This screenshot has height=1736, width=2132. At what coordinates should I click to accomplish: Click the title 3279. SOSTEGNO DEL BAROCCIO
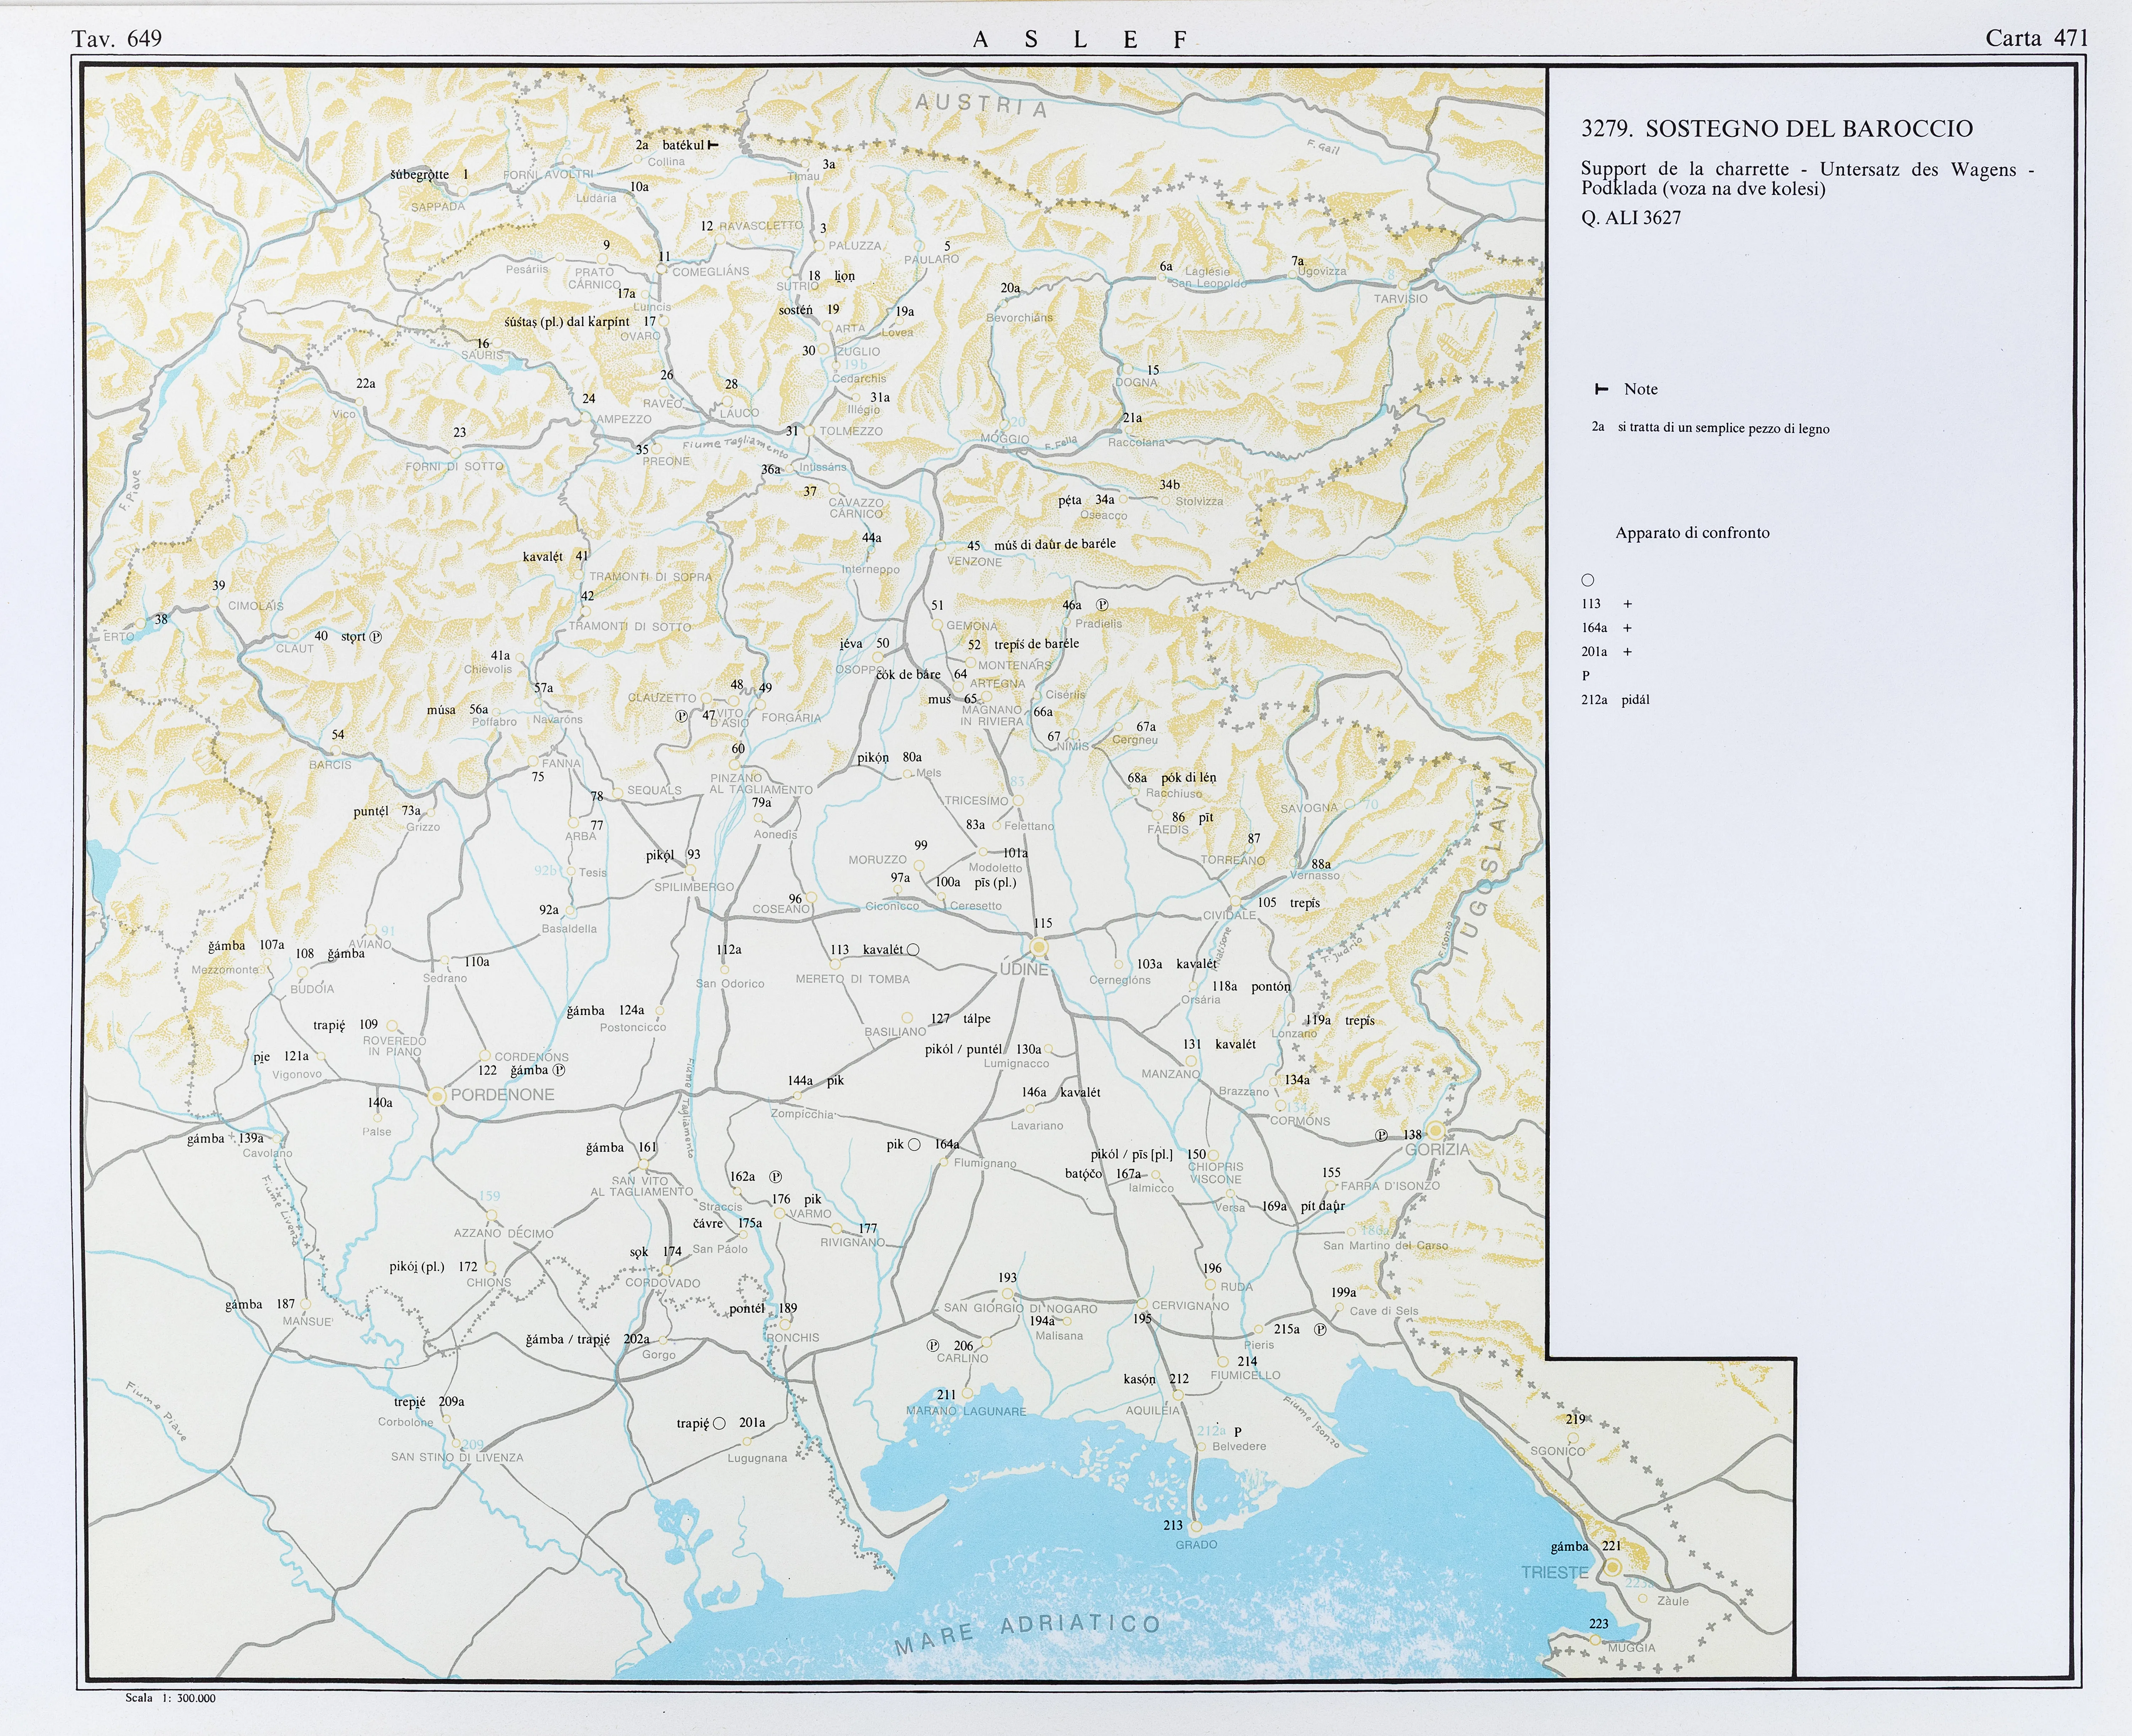[1777, 128]
